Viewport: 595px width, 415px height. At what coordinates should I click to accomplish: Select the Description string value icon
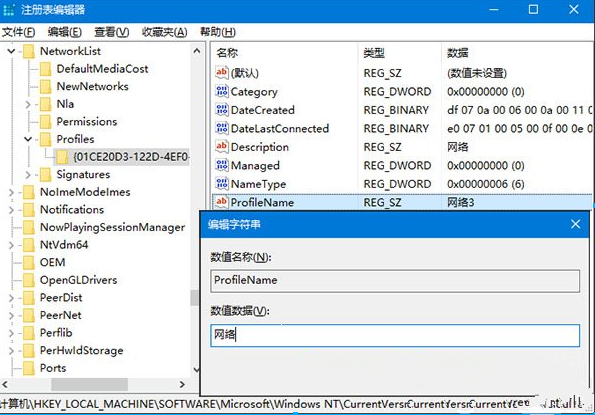click(x=222, y=147)
